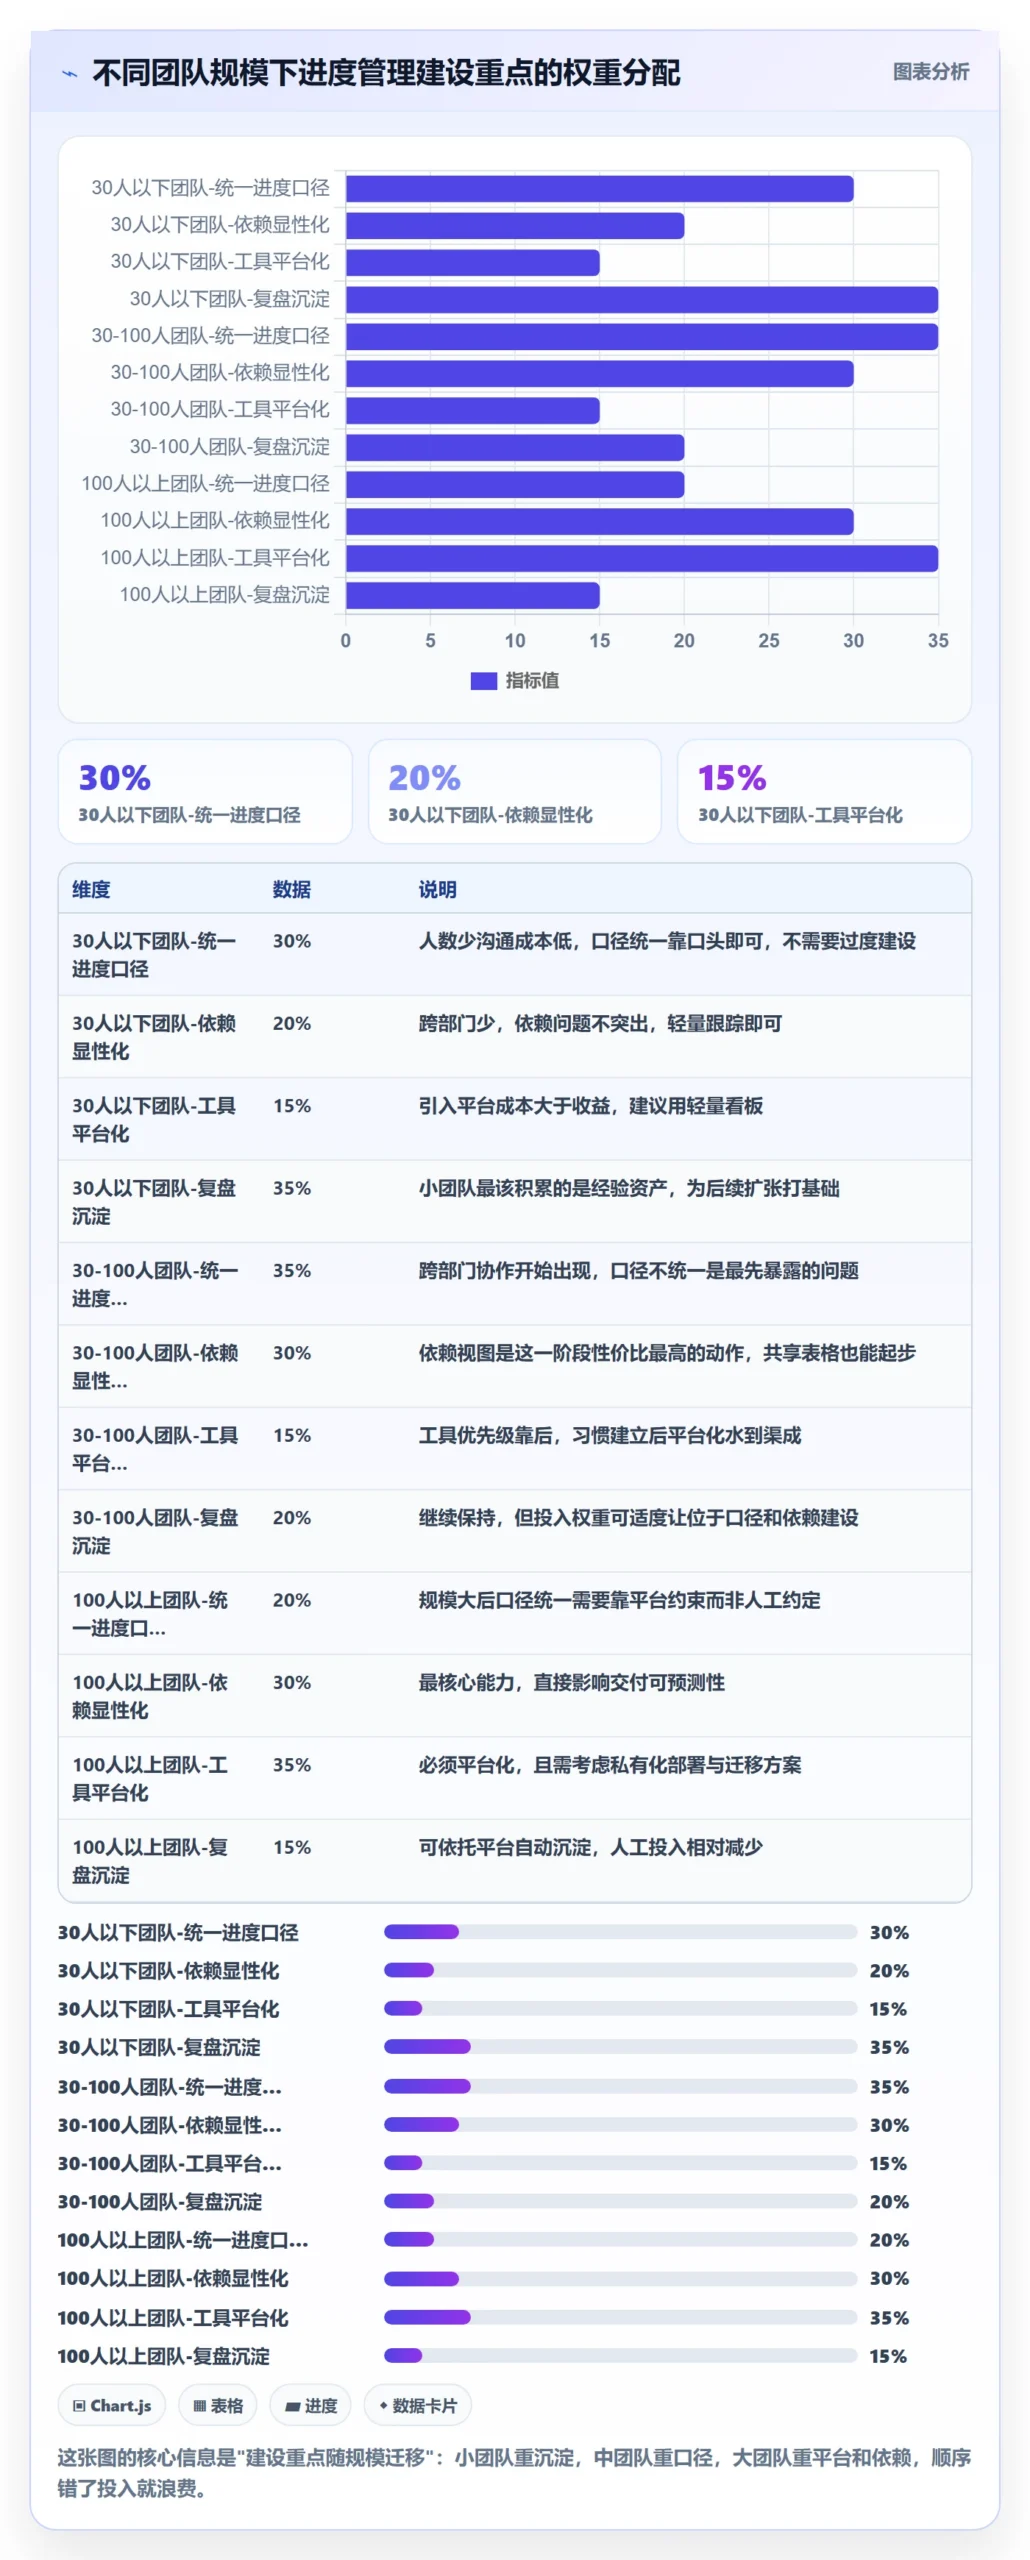1030x2560 pixels.
Task: Click the 说明 table column header
Action: [438, 890]
